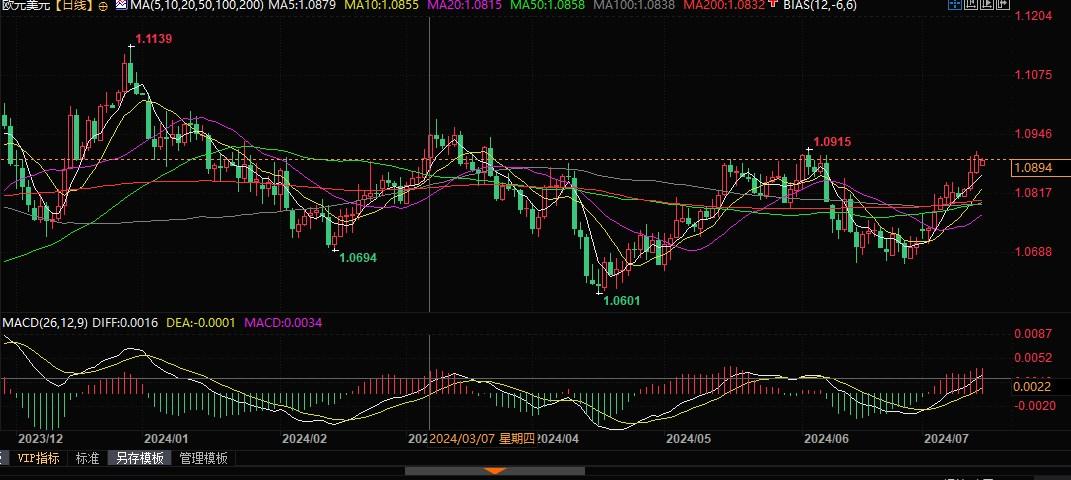This screenshot has height=480, width=1071.
Task: Click the 2024/01 date axis label
Action: point(166,438)
